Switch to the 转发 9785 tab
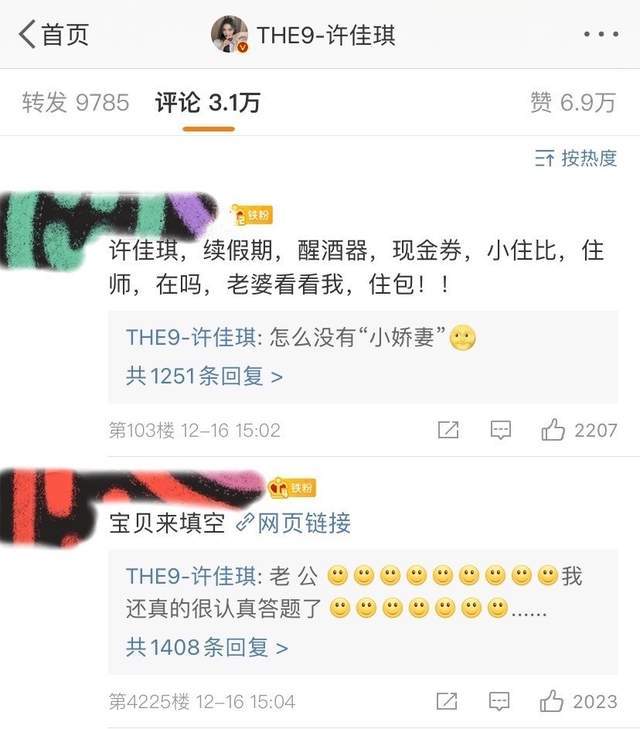This screenshot has width=640, height=729. tap(75, 102)
